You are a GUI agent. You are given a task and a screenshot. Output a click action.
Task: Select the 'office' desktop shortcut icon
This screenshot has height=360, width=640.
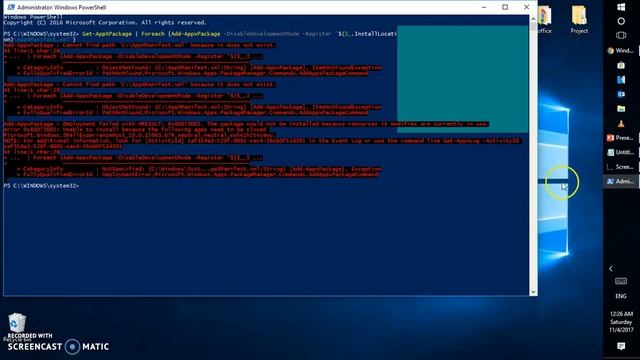click(x=544, y=19)
